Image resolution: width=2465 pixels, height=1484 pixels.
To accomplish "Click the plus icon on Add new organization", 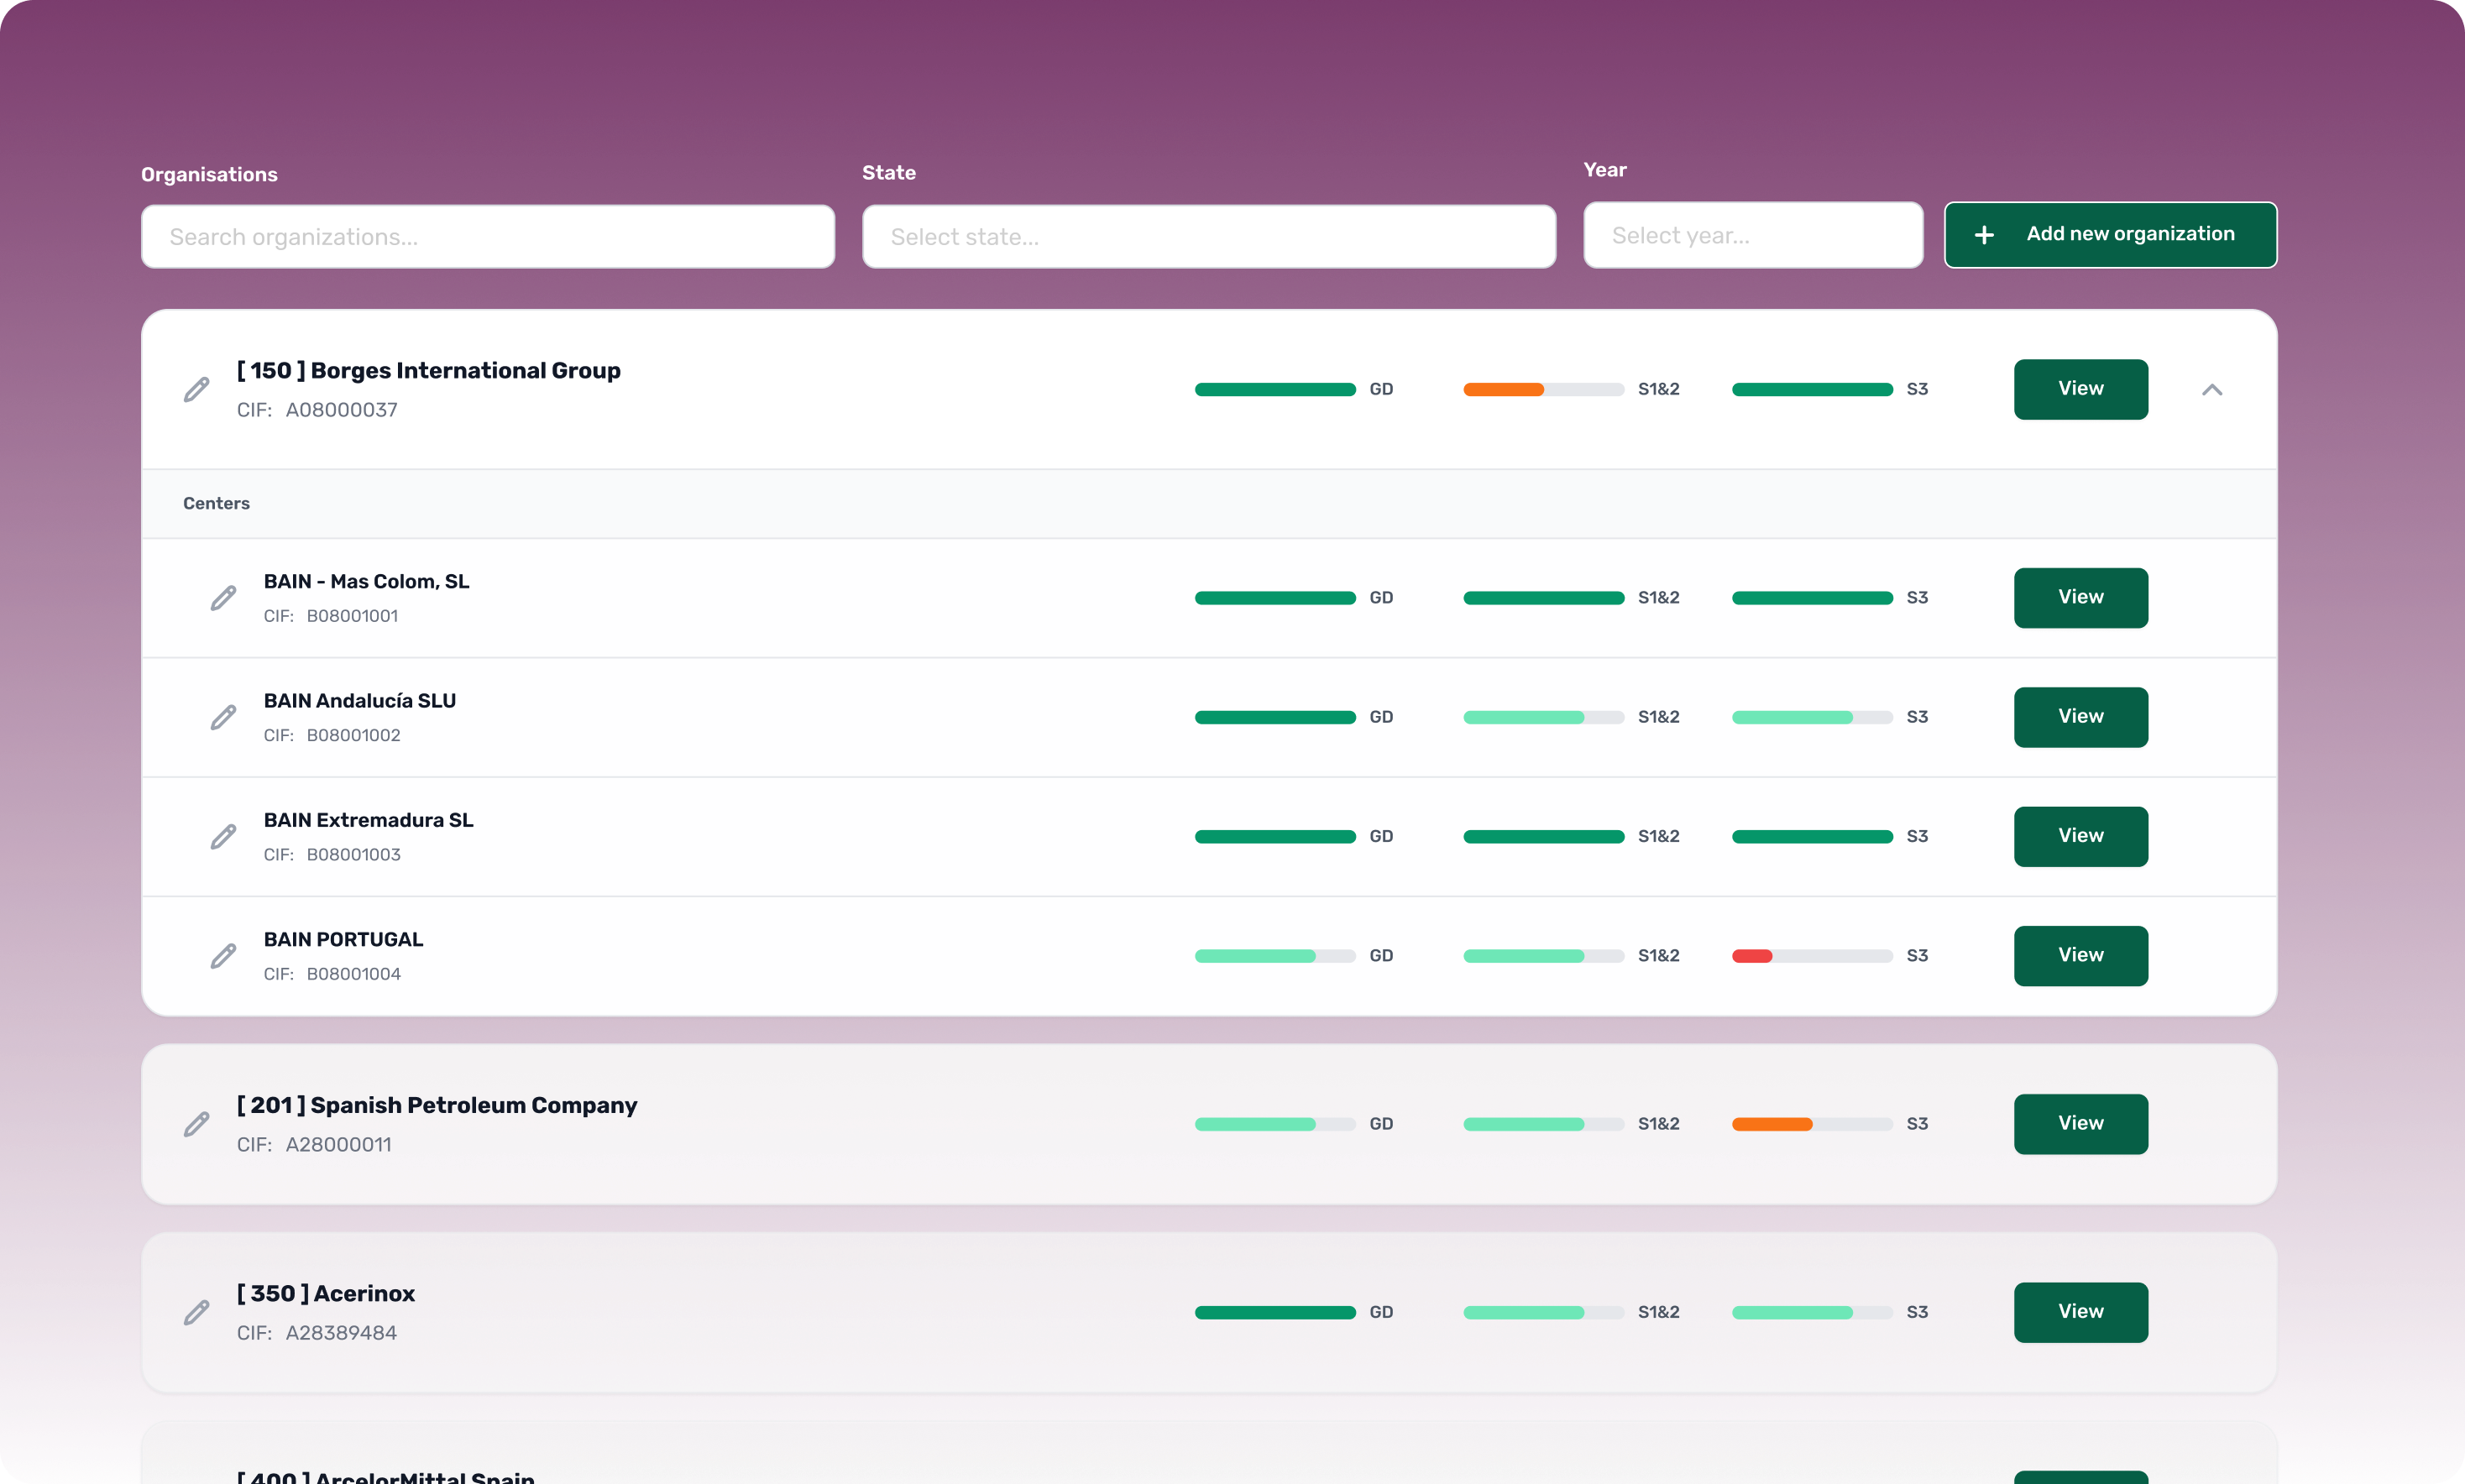I will (1984, 234).
